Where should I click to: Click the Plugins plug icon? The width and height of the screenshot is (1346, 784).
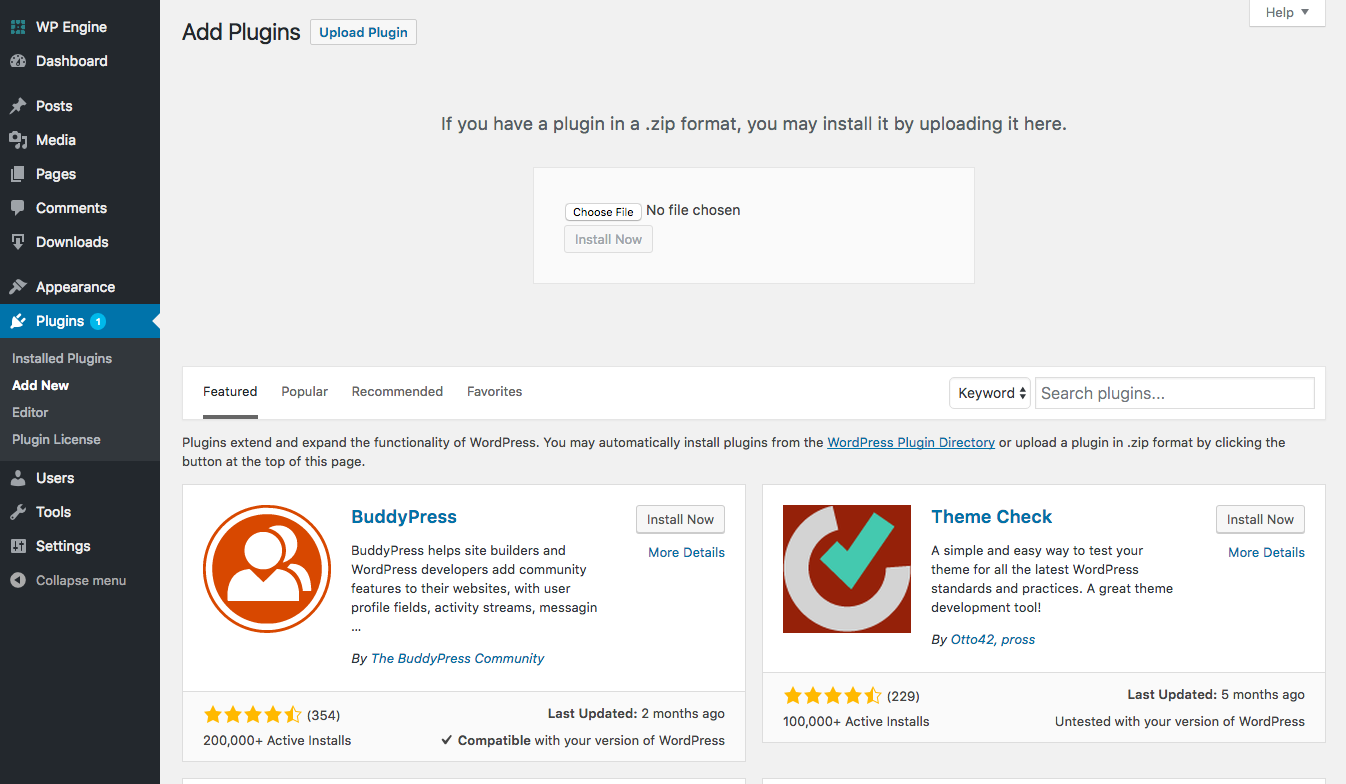click(18, 321)
